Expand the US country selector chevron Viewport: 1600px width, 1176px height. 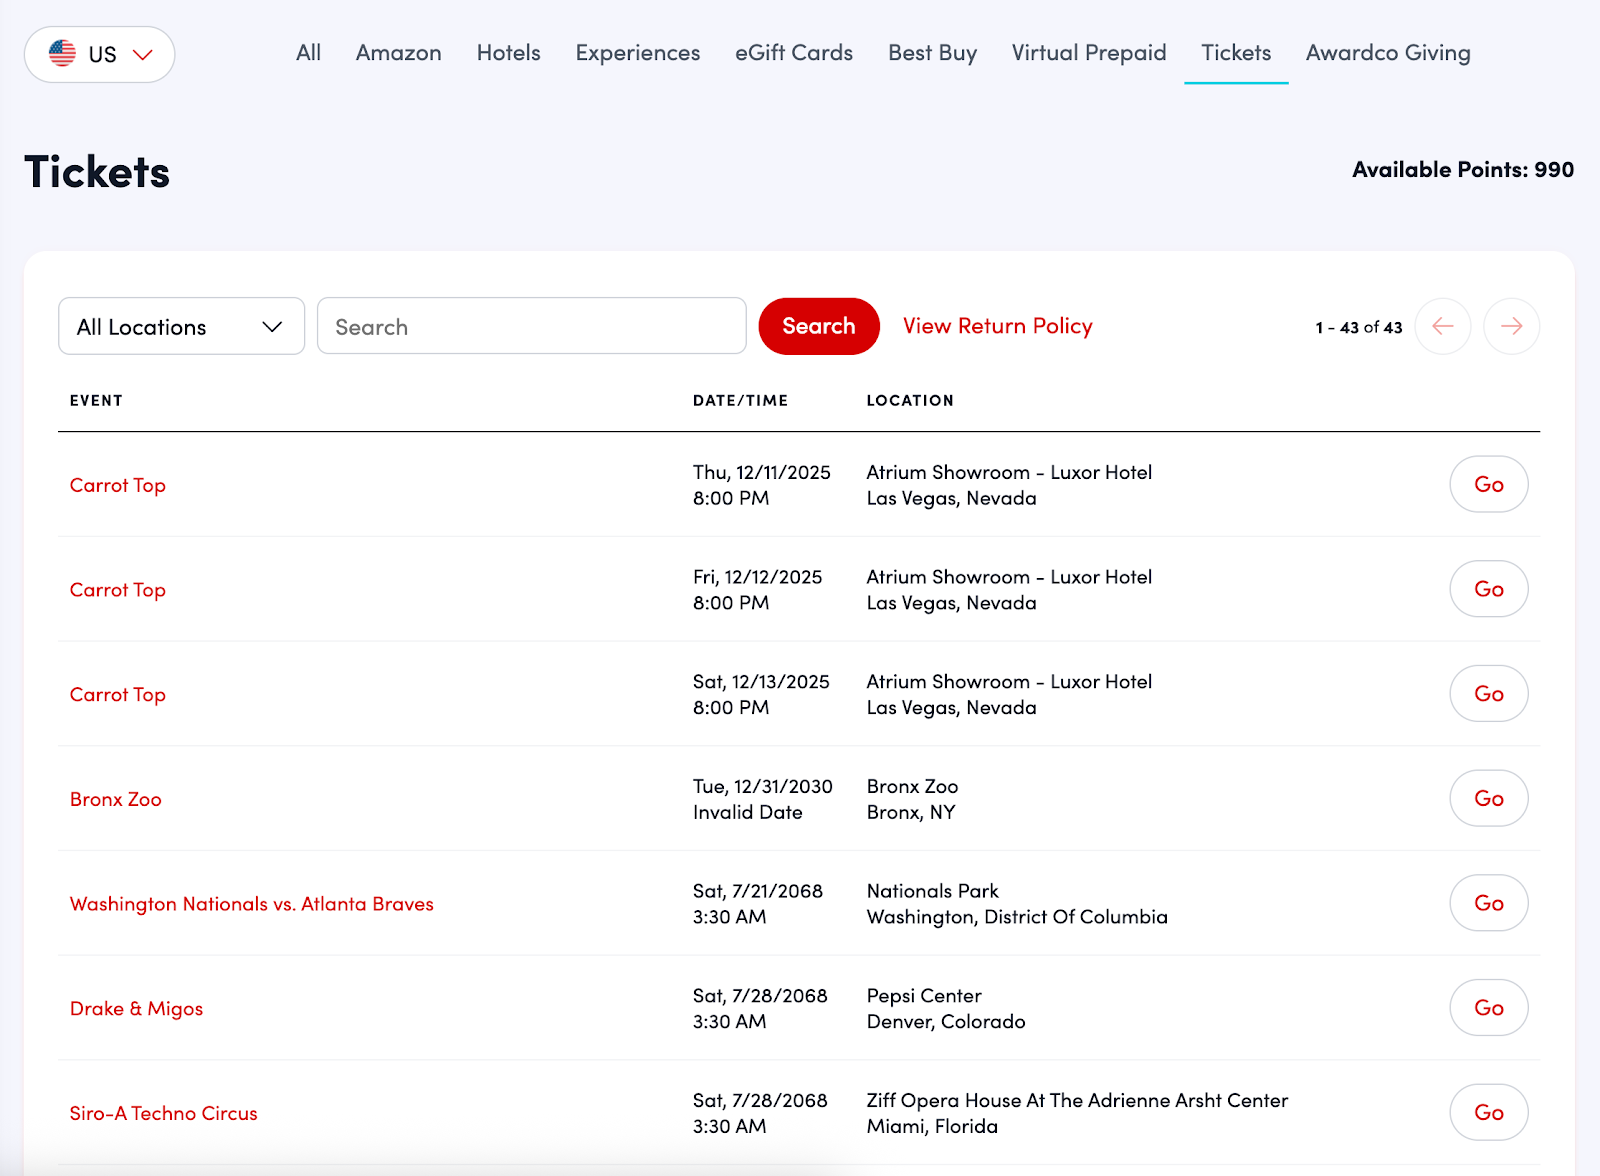pos(143,55)
